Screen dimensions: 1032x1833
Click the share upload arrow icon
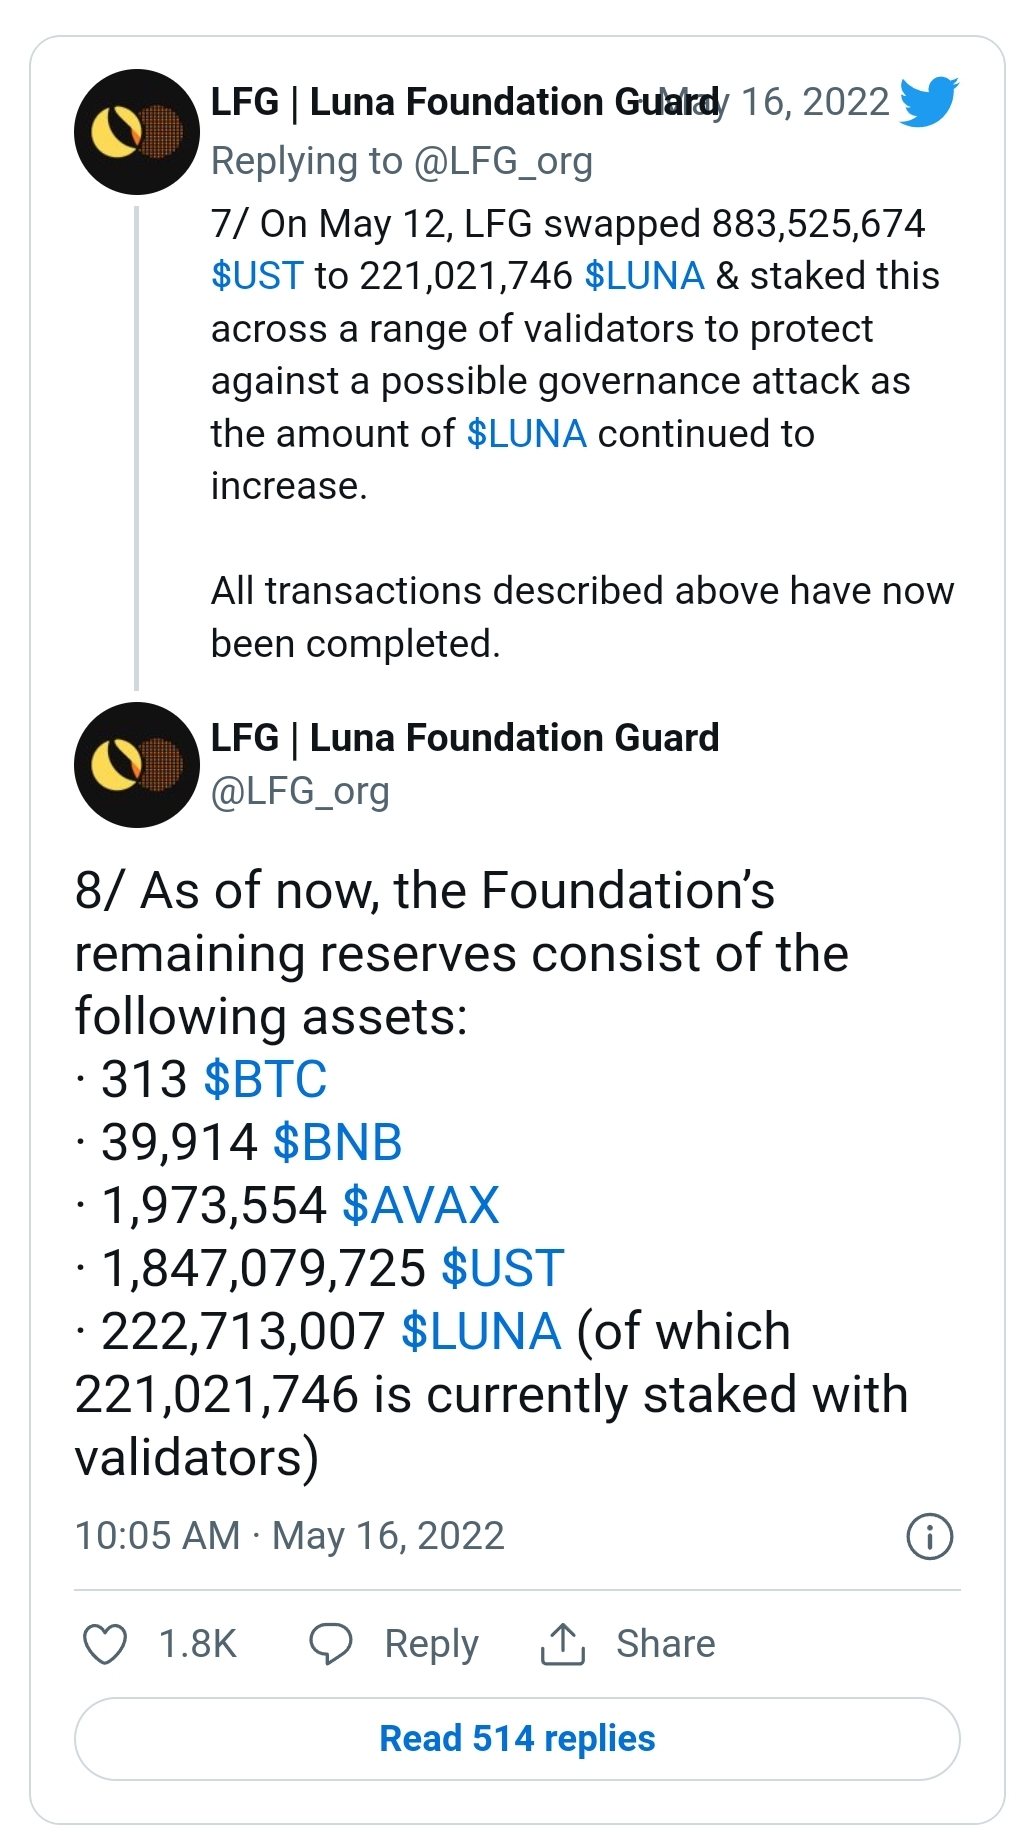(x=563, y=1644)
